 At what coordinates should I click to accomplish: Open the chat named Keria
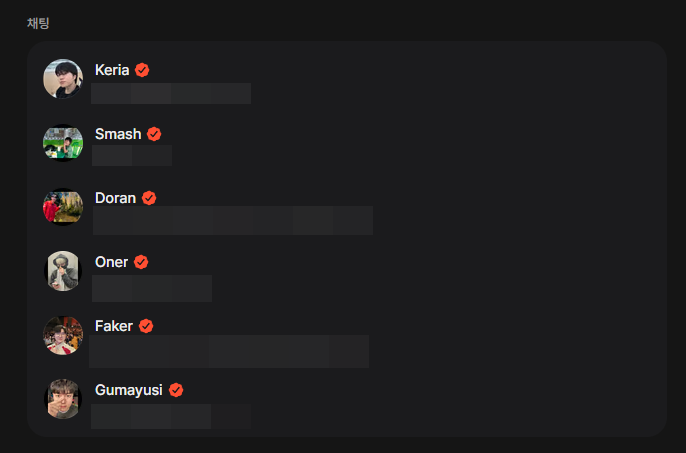112,70
